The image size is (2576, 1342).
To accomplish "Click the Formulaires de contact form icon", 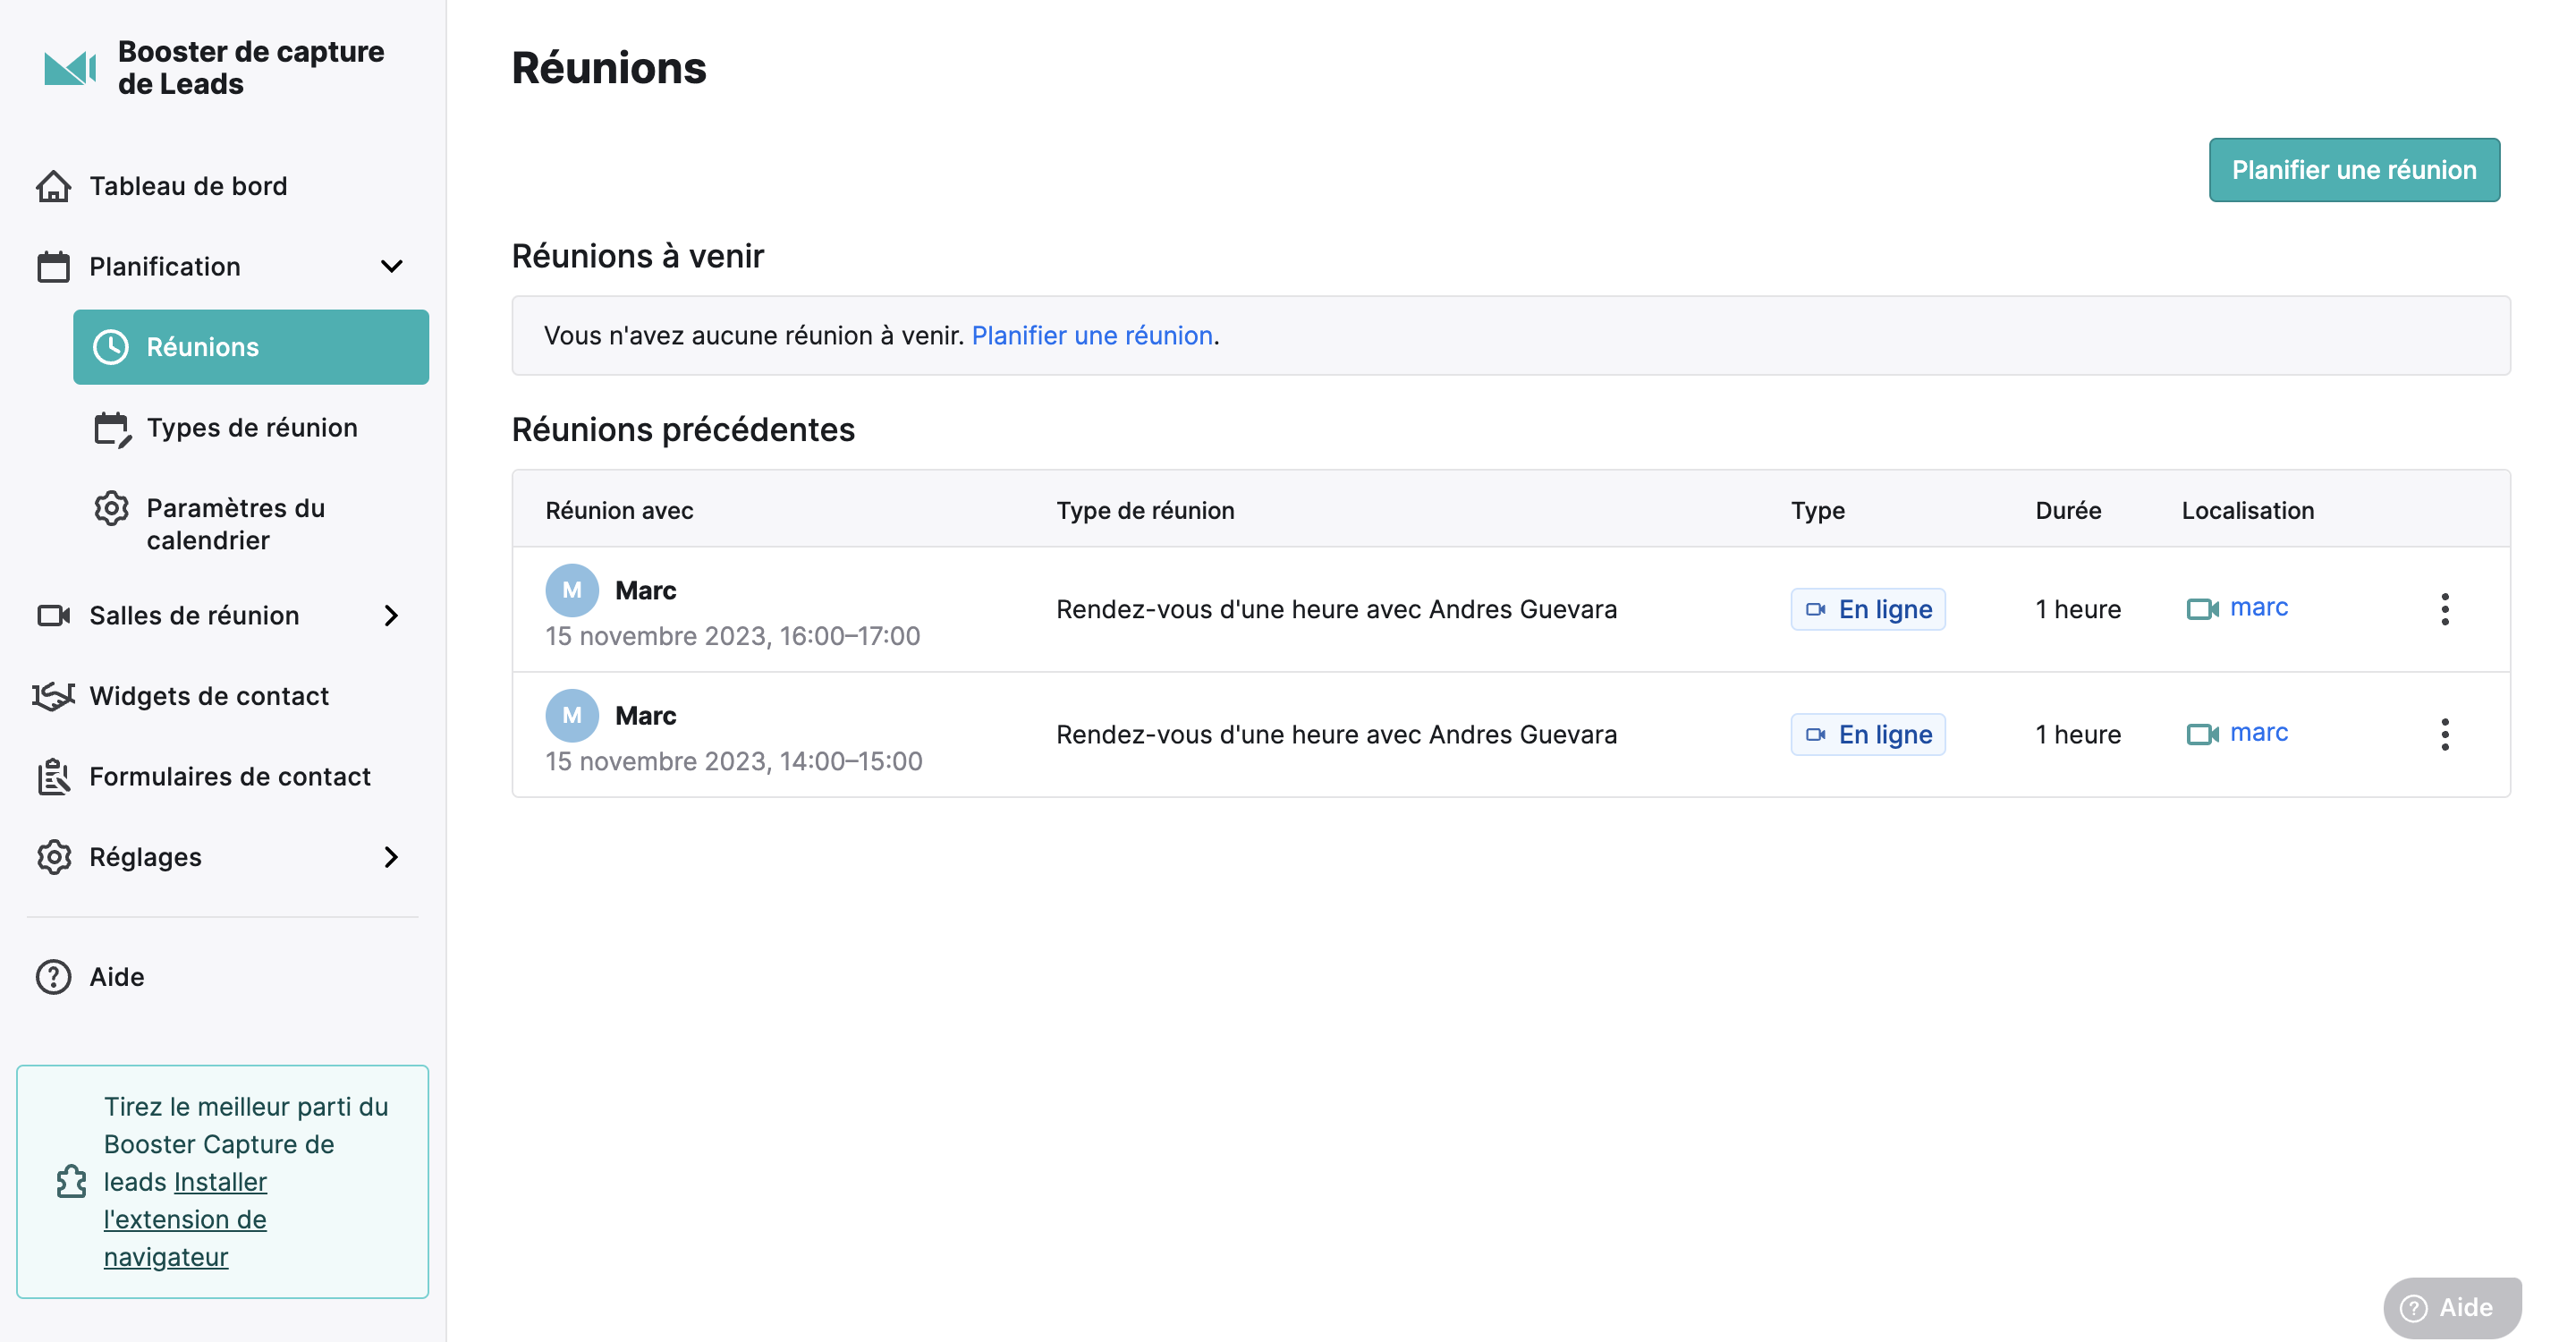I will click(x=53, y=777).
